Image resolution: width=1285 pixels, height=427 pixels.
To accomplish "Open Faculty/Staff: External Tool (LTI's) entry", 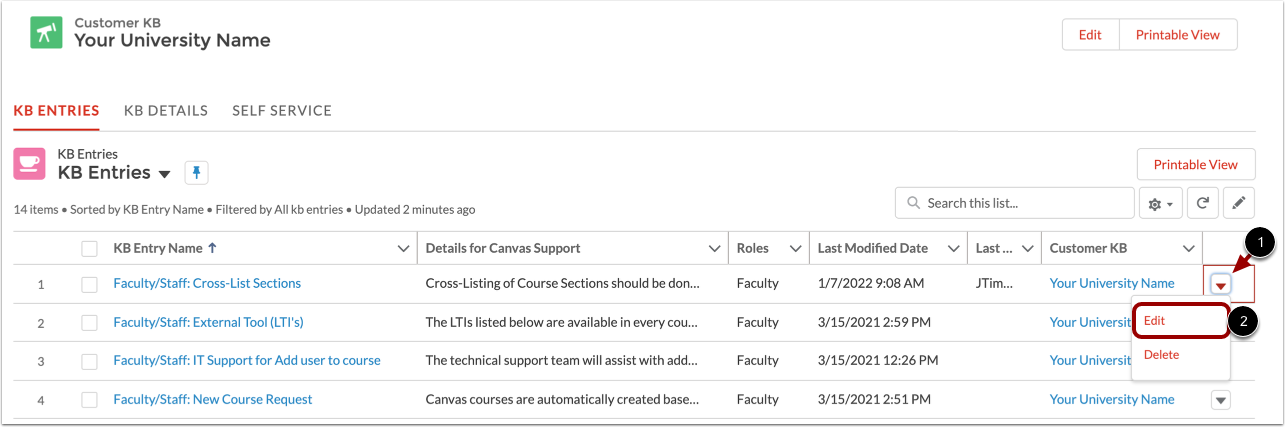I will tap(208, 322).
